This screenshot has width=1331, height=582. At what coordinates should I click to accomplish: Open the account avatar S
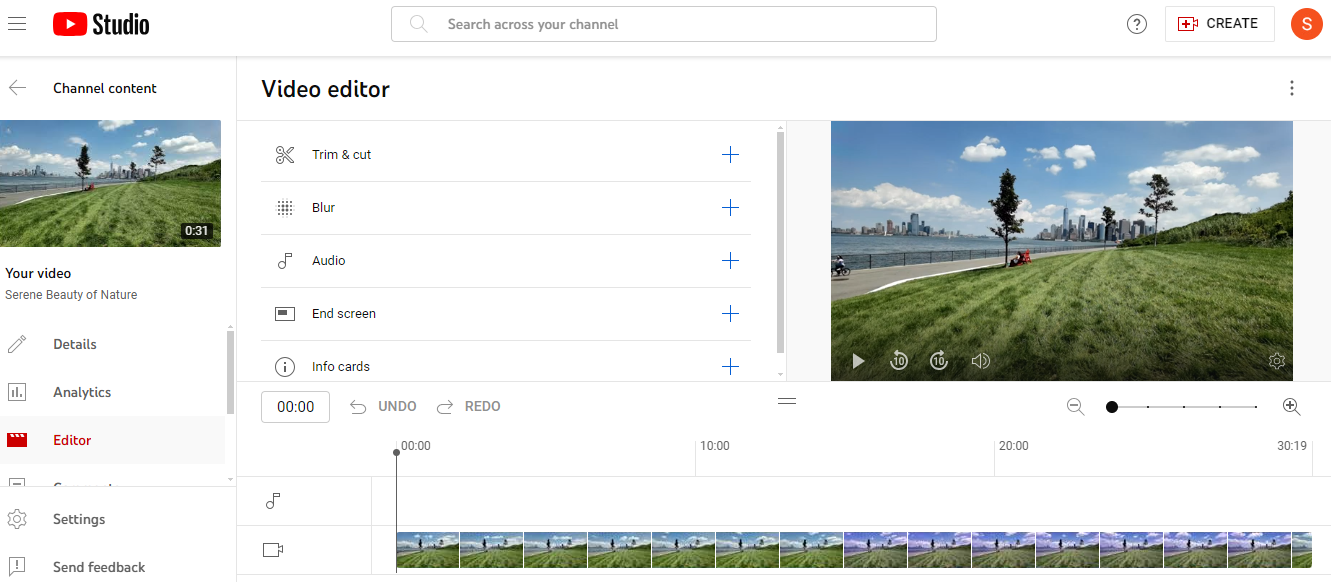(1306, 24)
